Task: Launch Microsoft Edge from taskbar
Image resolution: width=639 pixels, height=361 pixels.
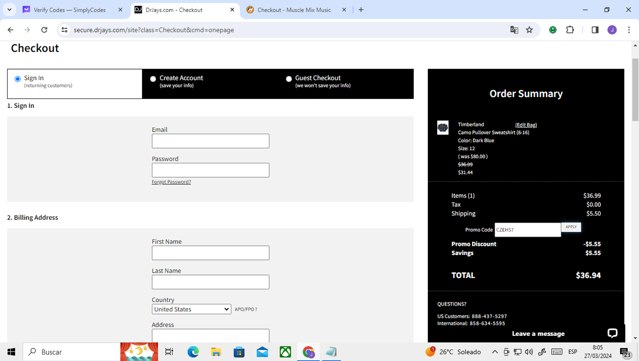Action: point(193,352)
